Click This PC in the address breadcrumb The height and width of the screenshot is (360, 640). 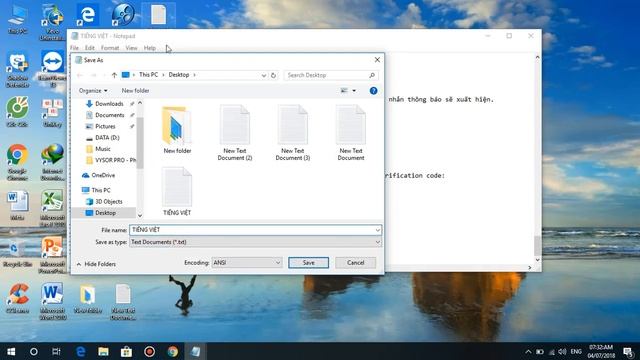[x=148, y=75]
